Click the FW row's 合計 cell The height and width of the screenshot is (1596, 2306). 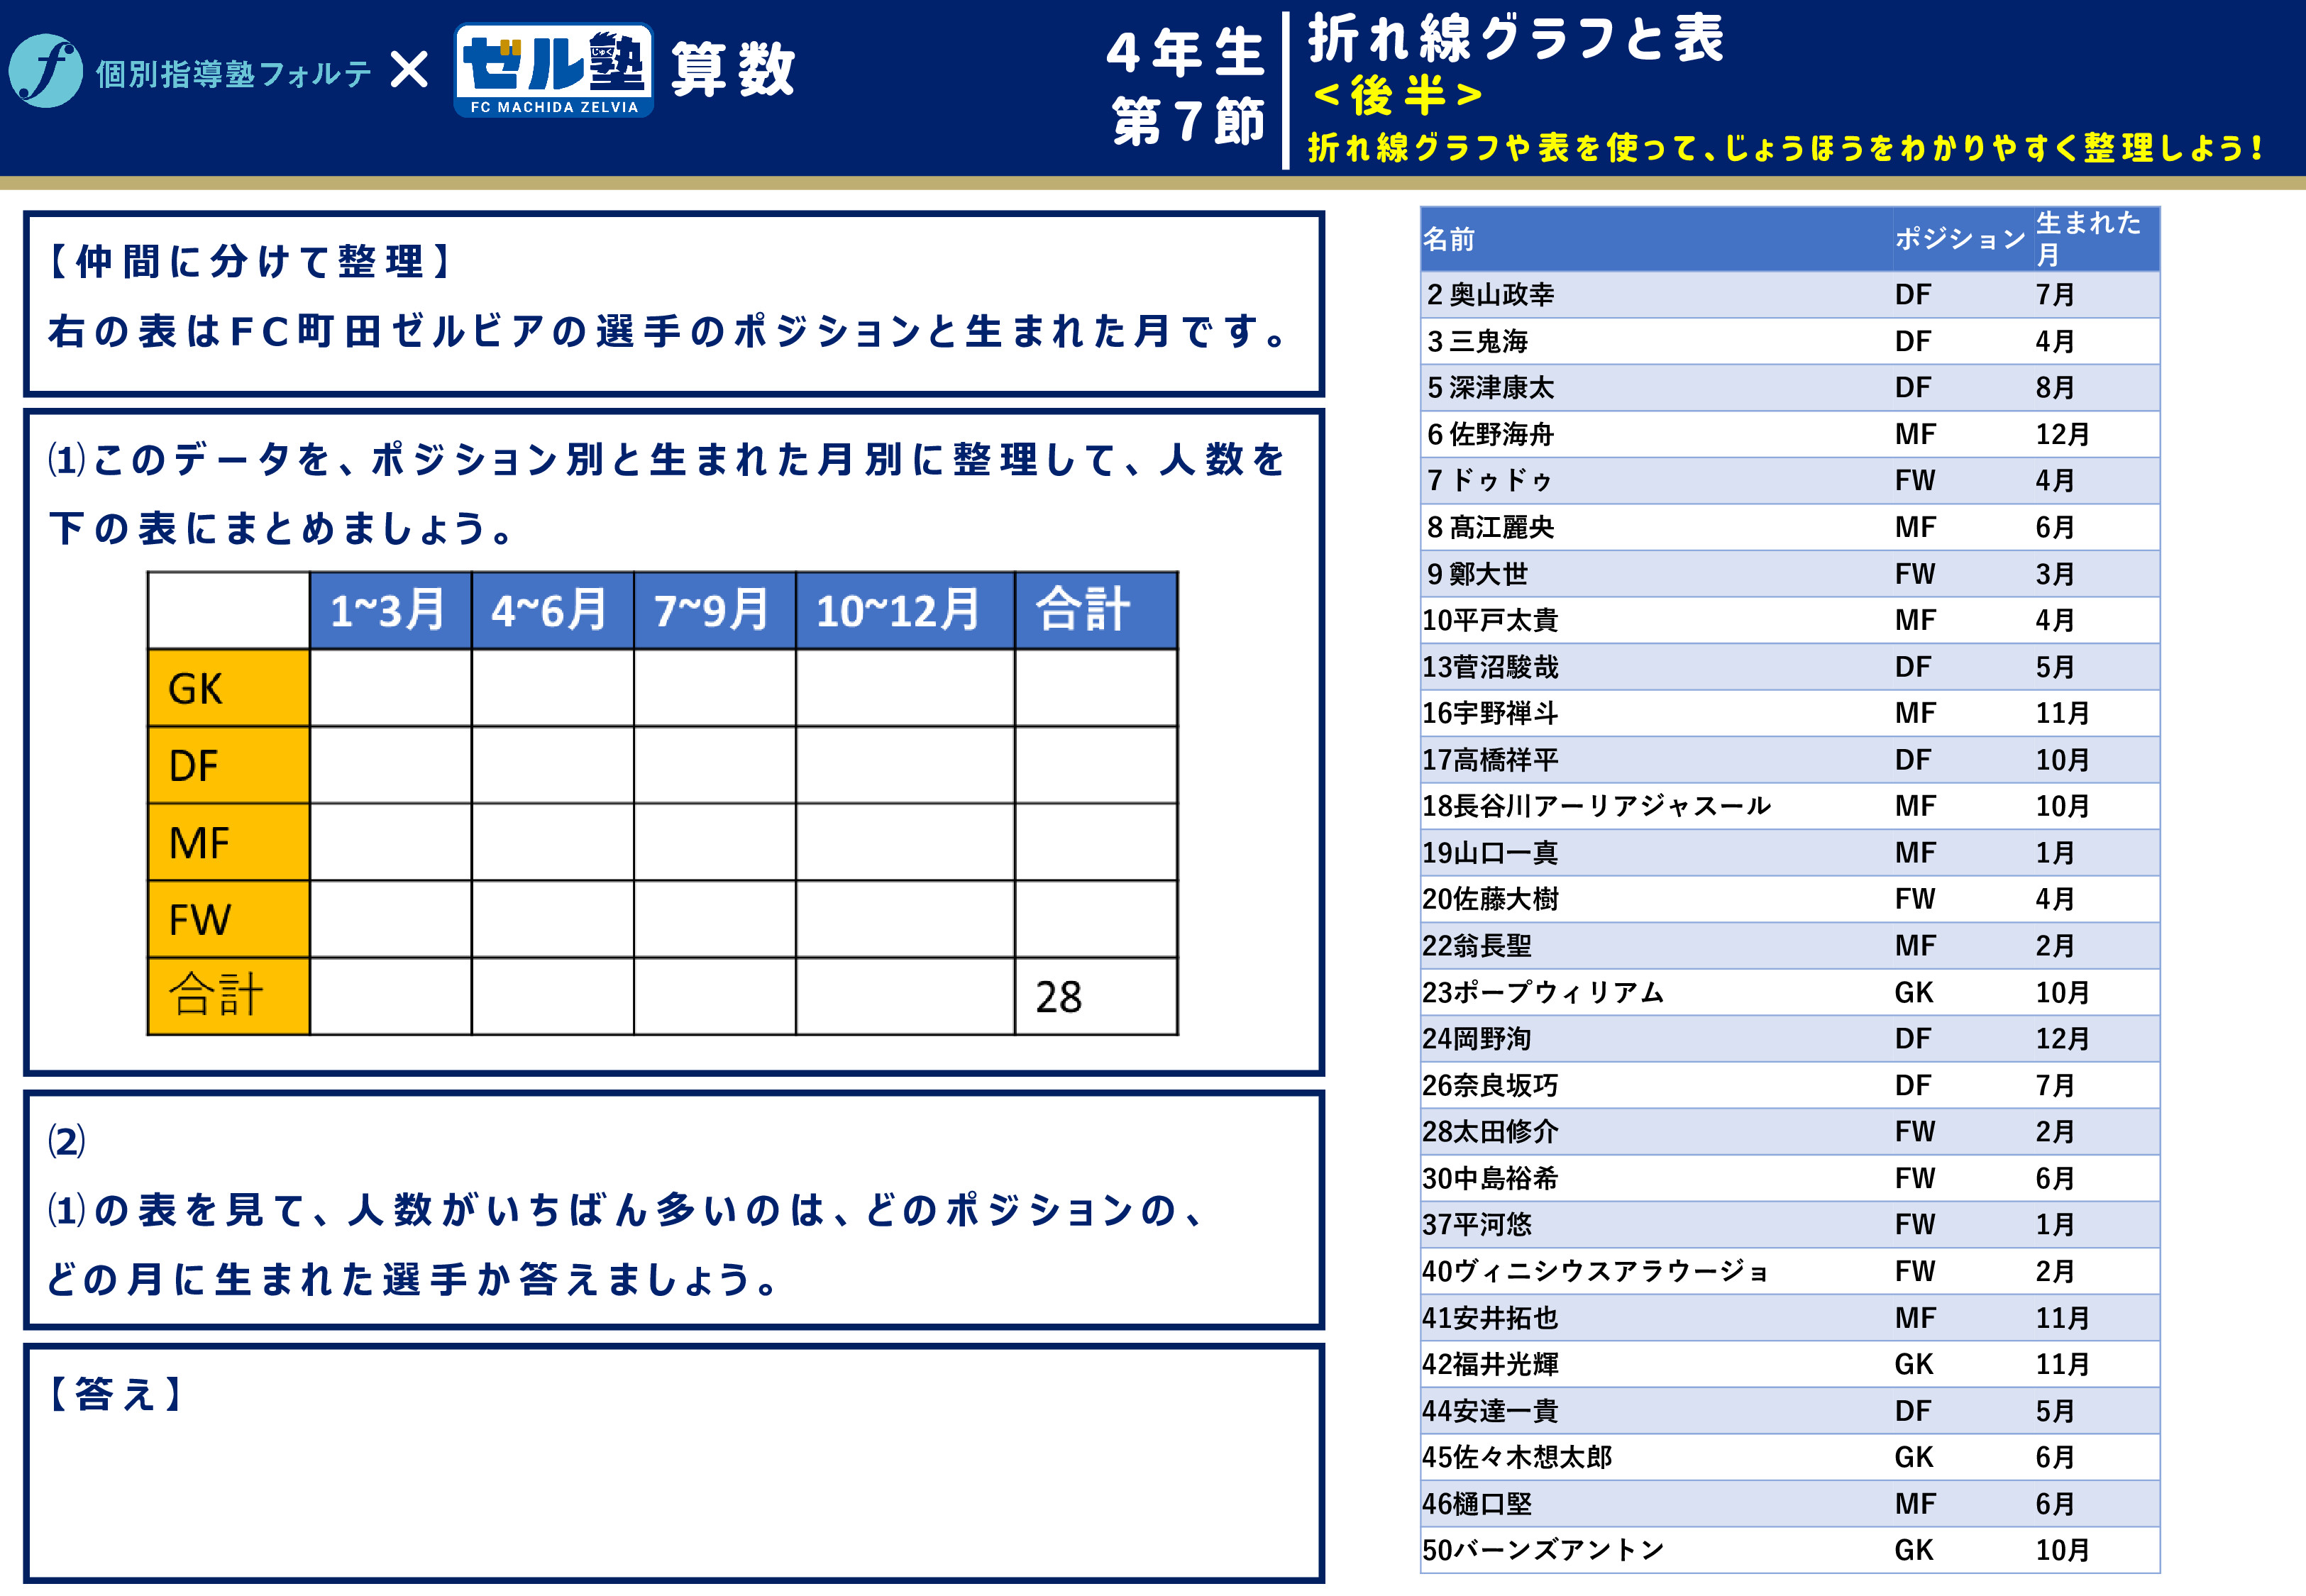tap(1095, 919)
